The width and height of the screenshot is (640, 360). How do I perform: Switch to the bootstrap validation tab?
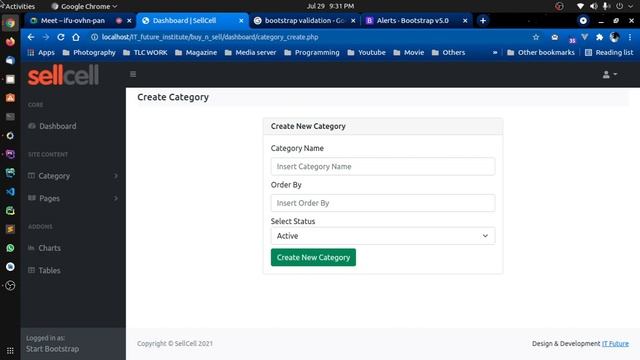(304, 20)
